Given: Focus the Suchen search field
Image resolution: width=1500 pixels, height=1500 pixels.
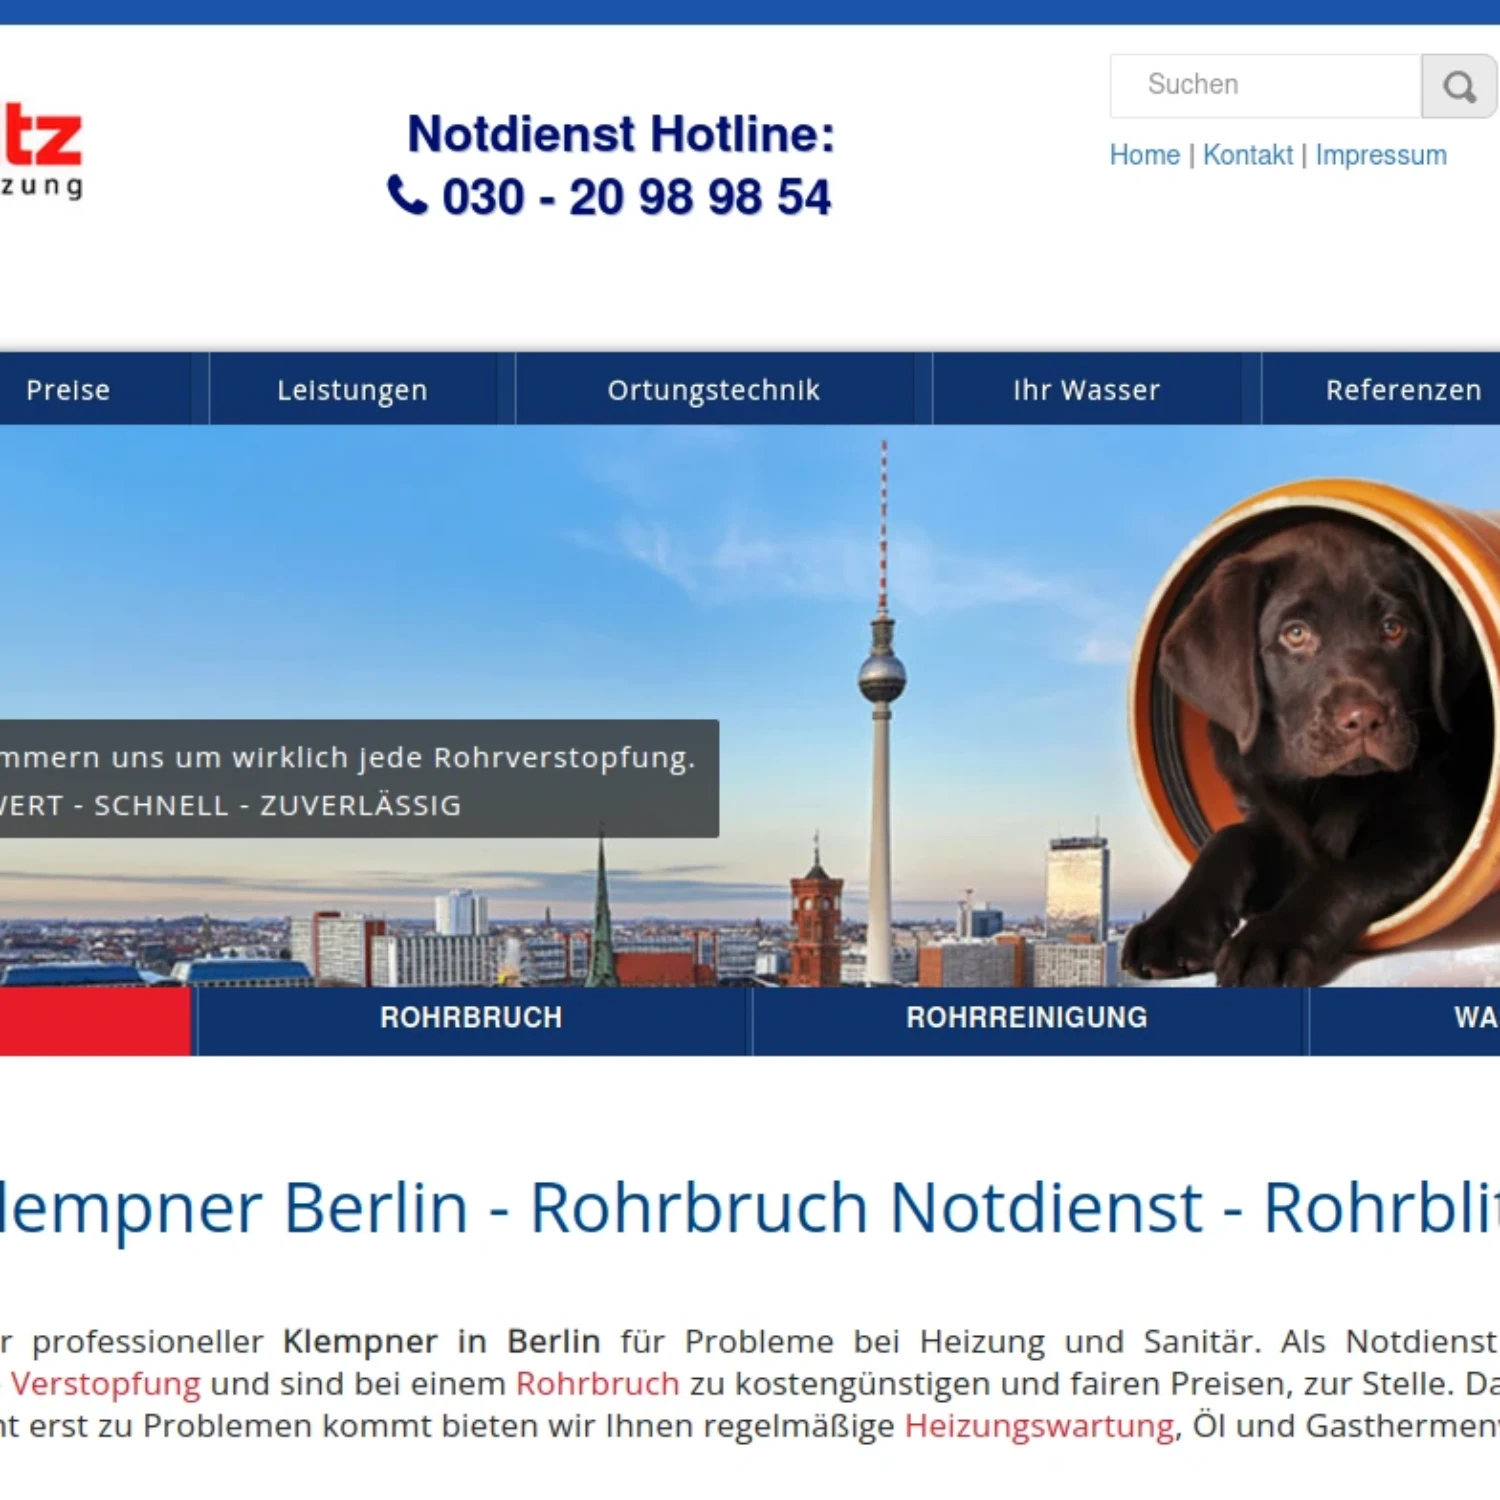Looking at the screenshot, I should (x=1266, y=86).
